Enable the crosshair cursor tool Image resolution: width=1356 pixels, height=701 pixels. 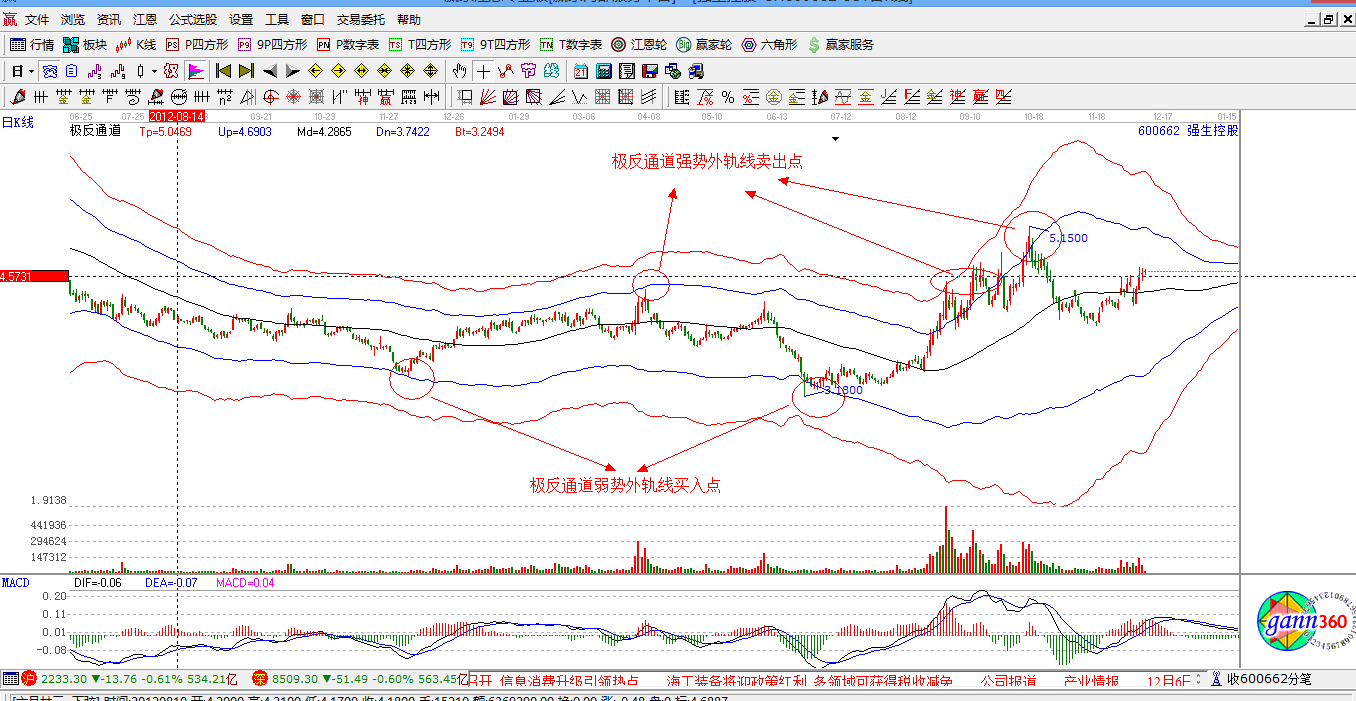pyautogui.click(x=484, y=71)
